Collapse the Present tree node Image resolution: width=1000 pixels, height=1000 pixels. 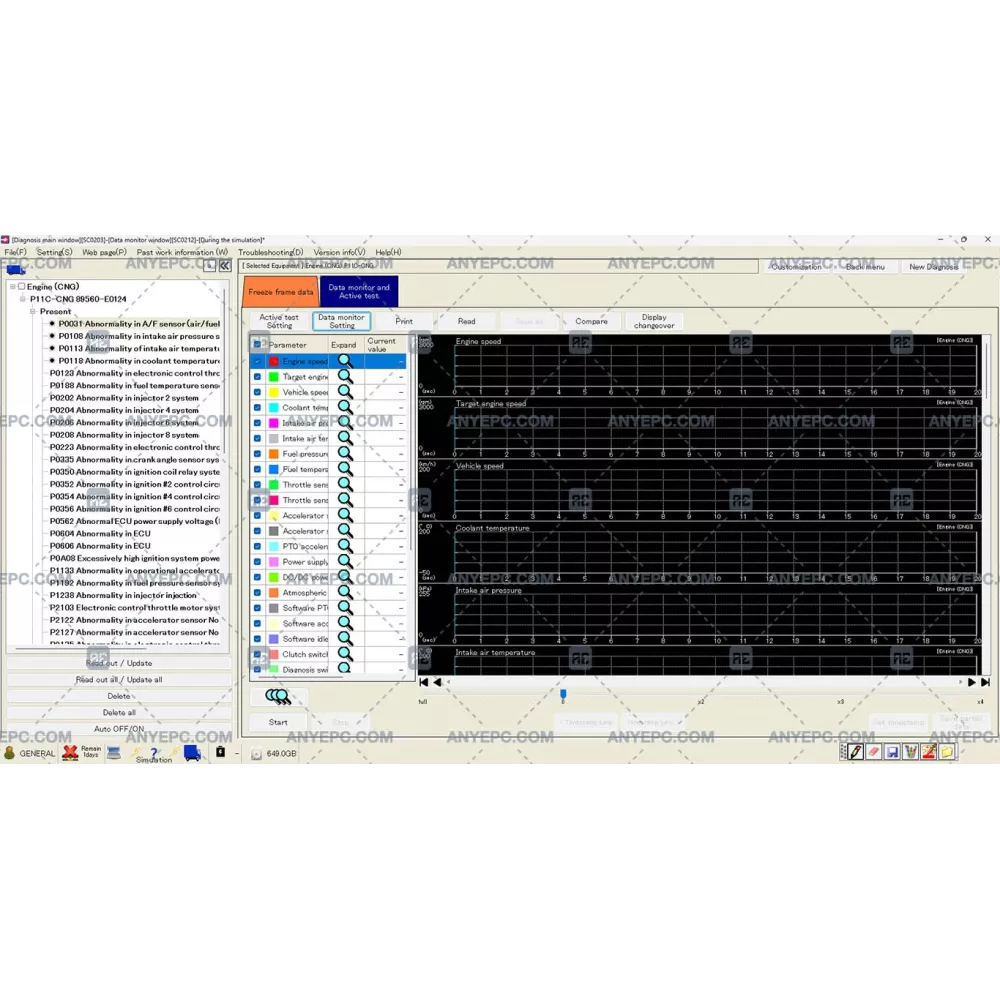point(33,312)
